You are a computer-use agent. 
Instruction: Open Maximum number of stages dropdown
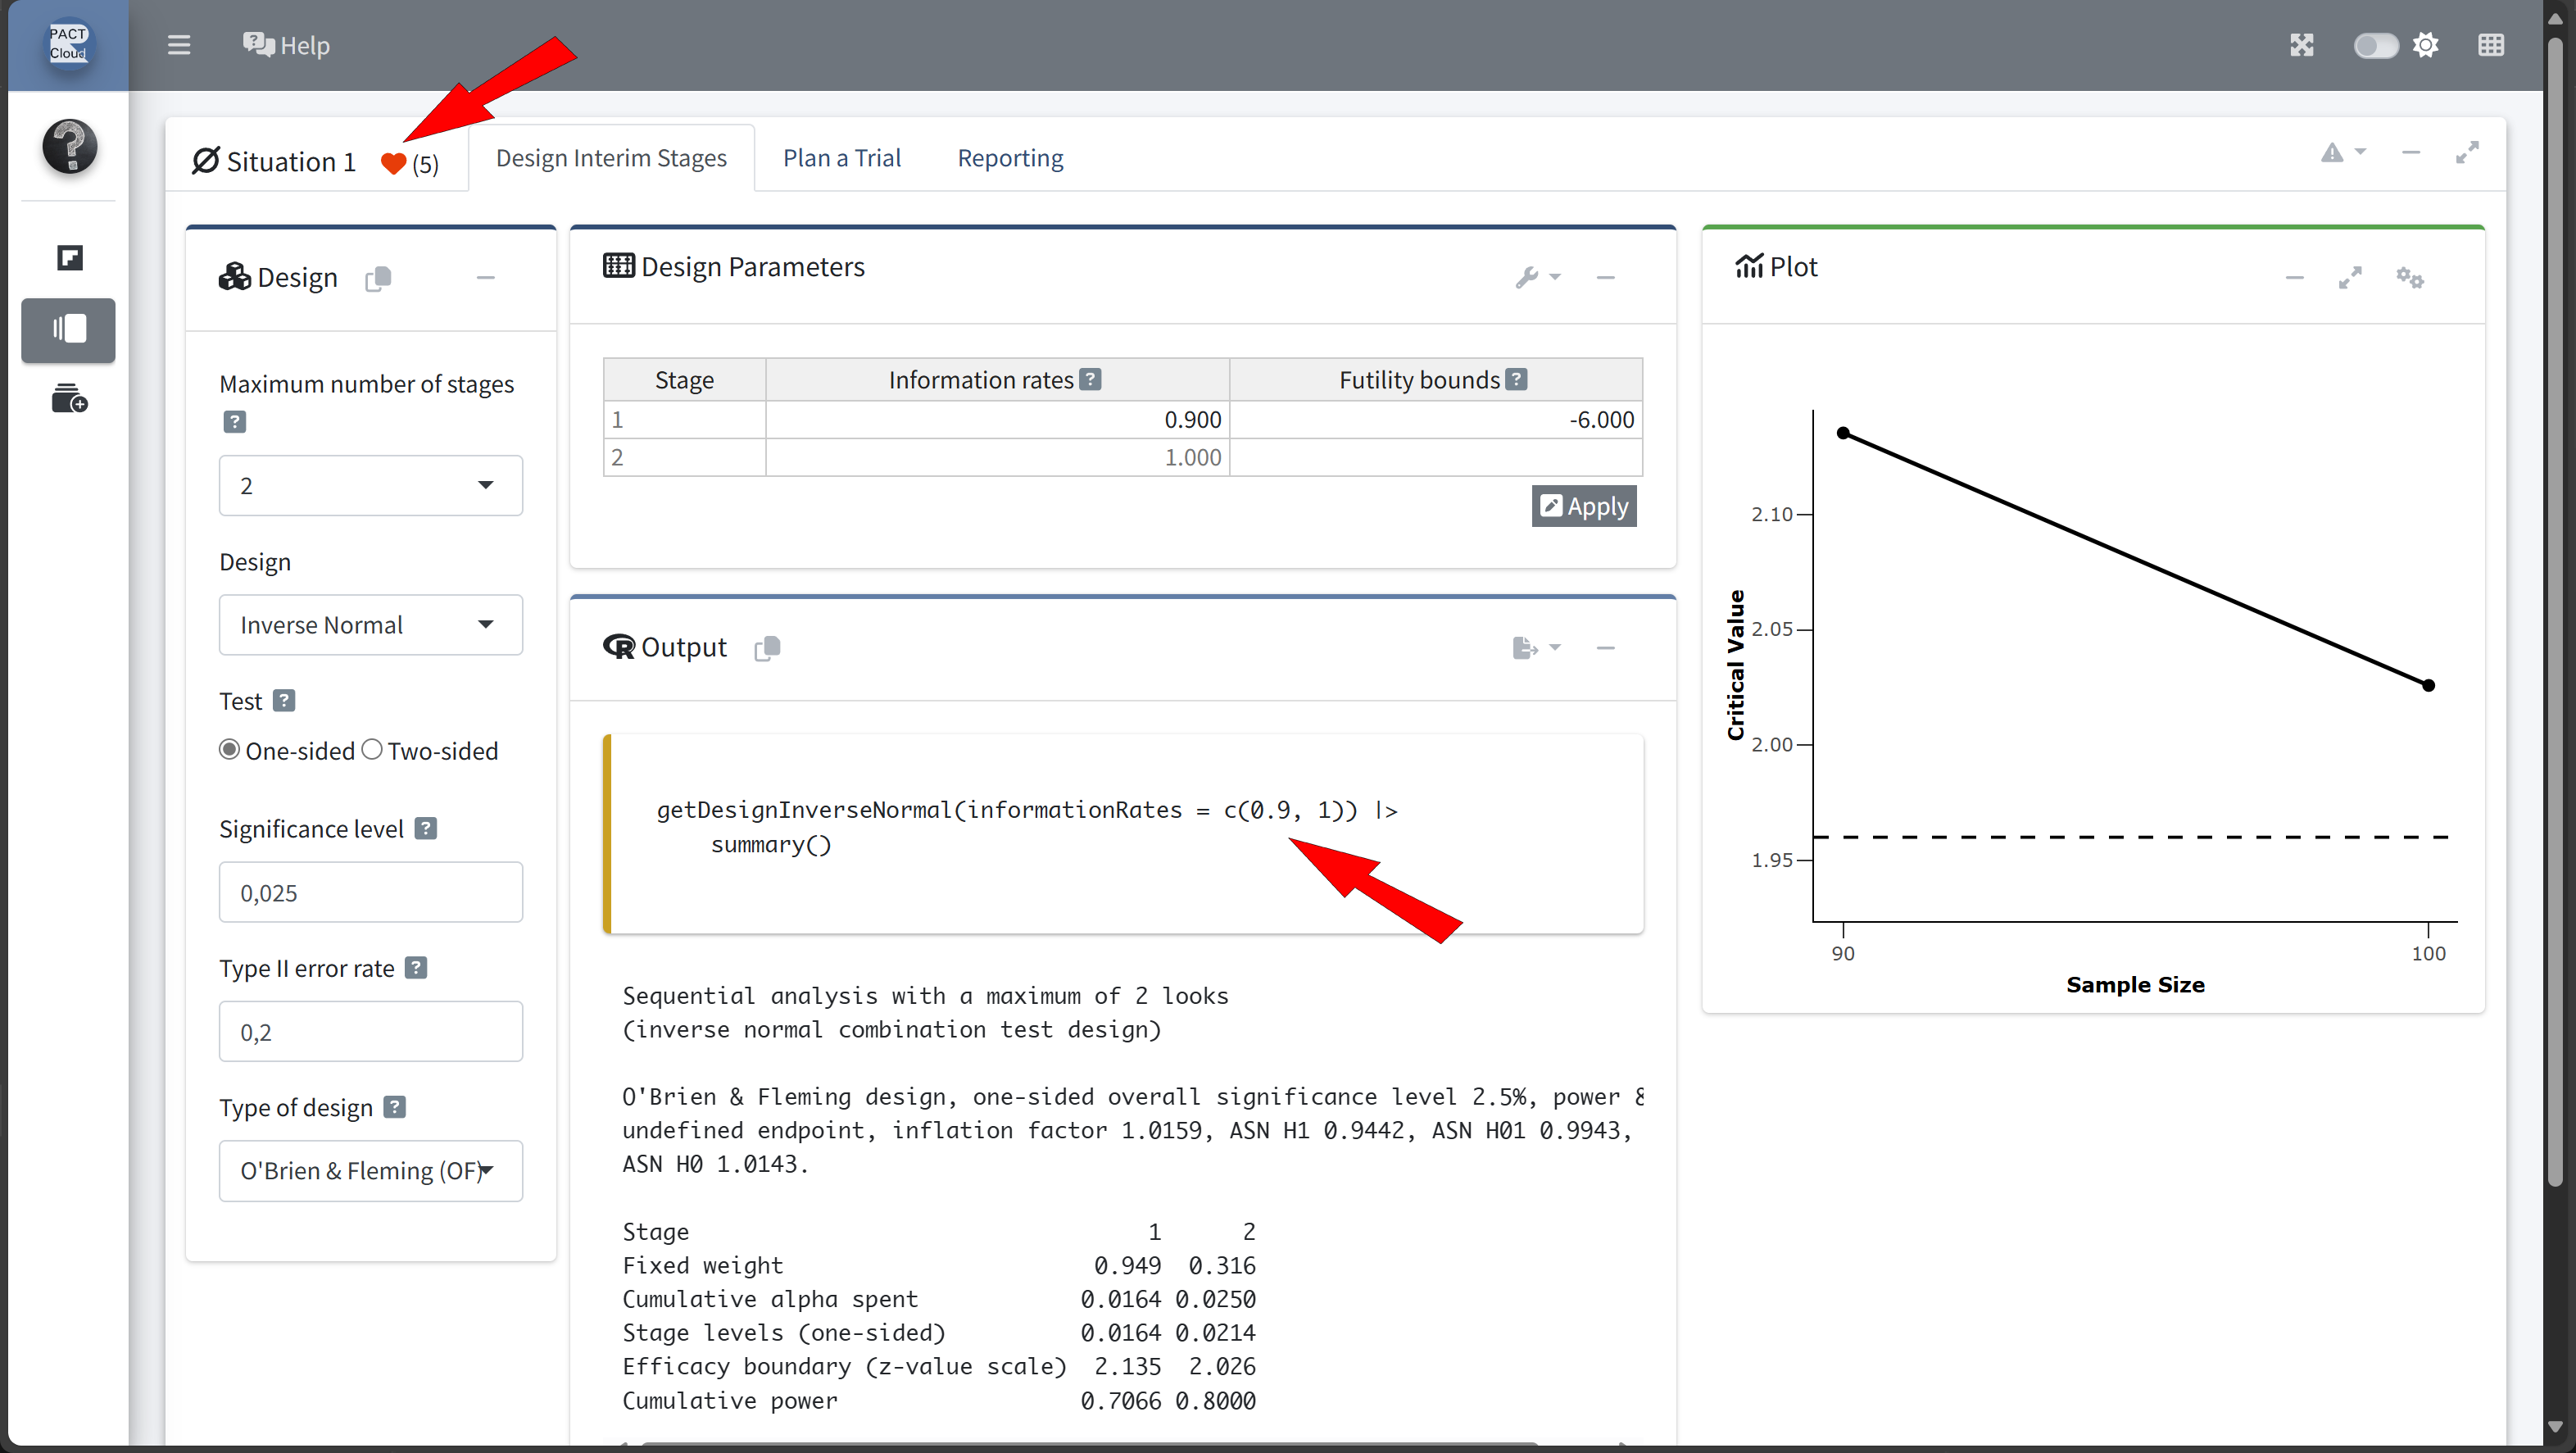point(370,485)
